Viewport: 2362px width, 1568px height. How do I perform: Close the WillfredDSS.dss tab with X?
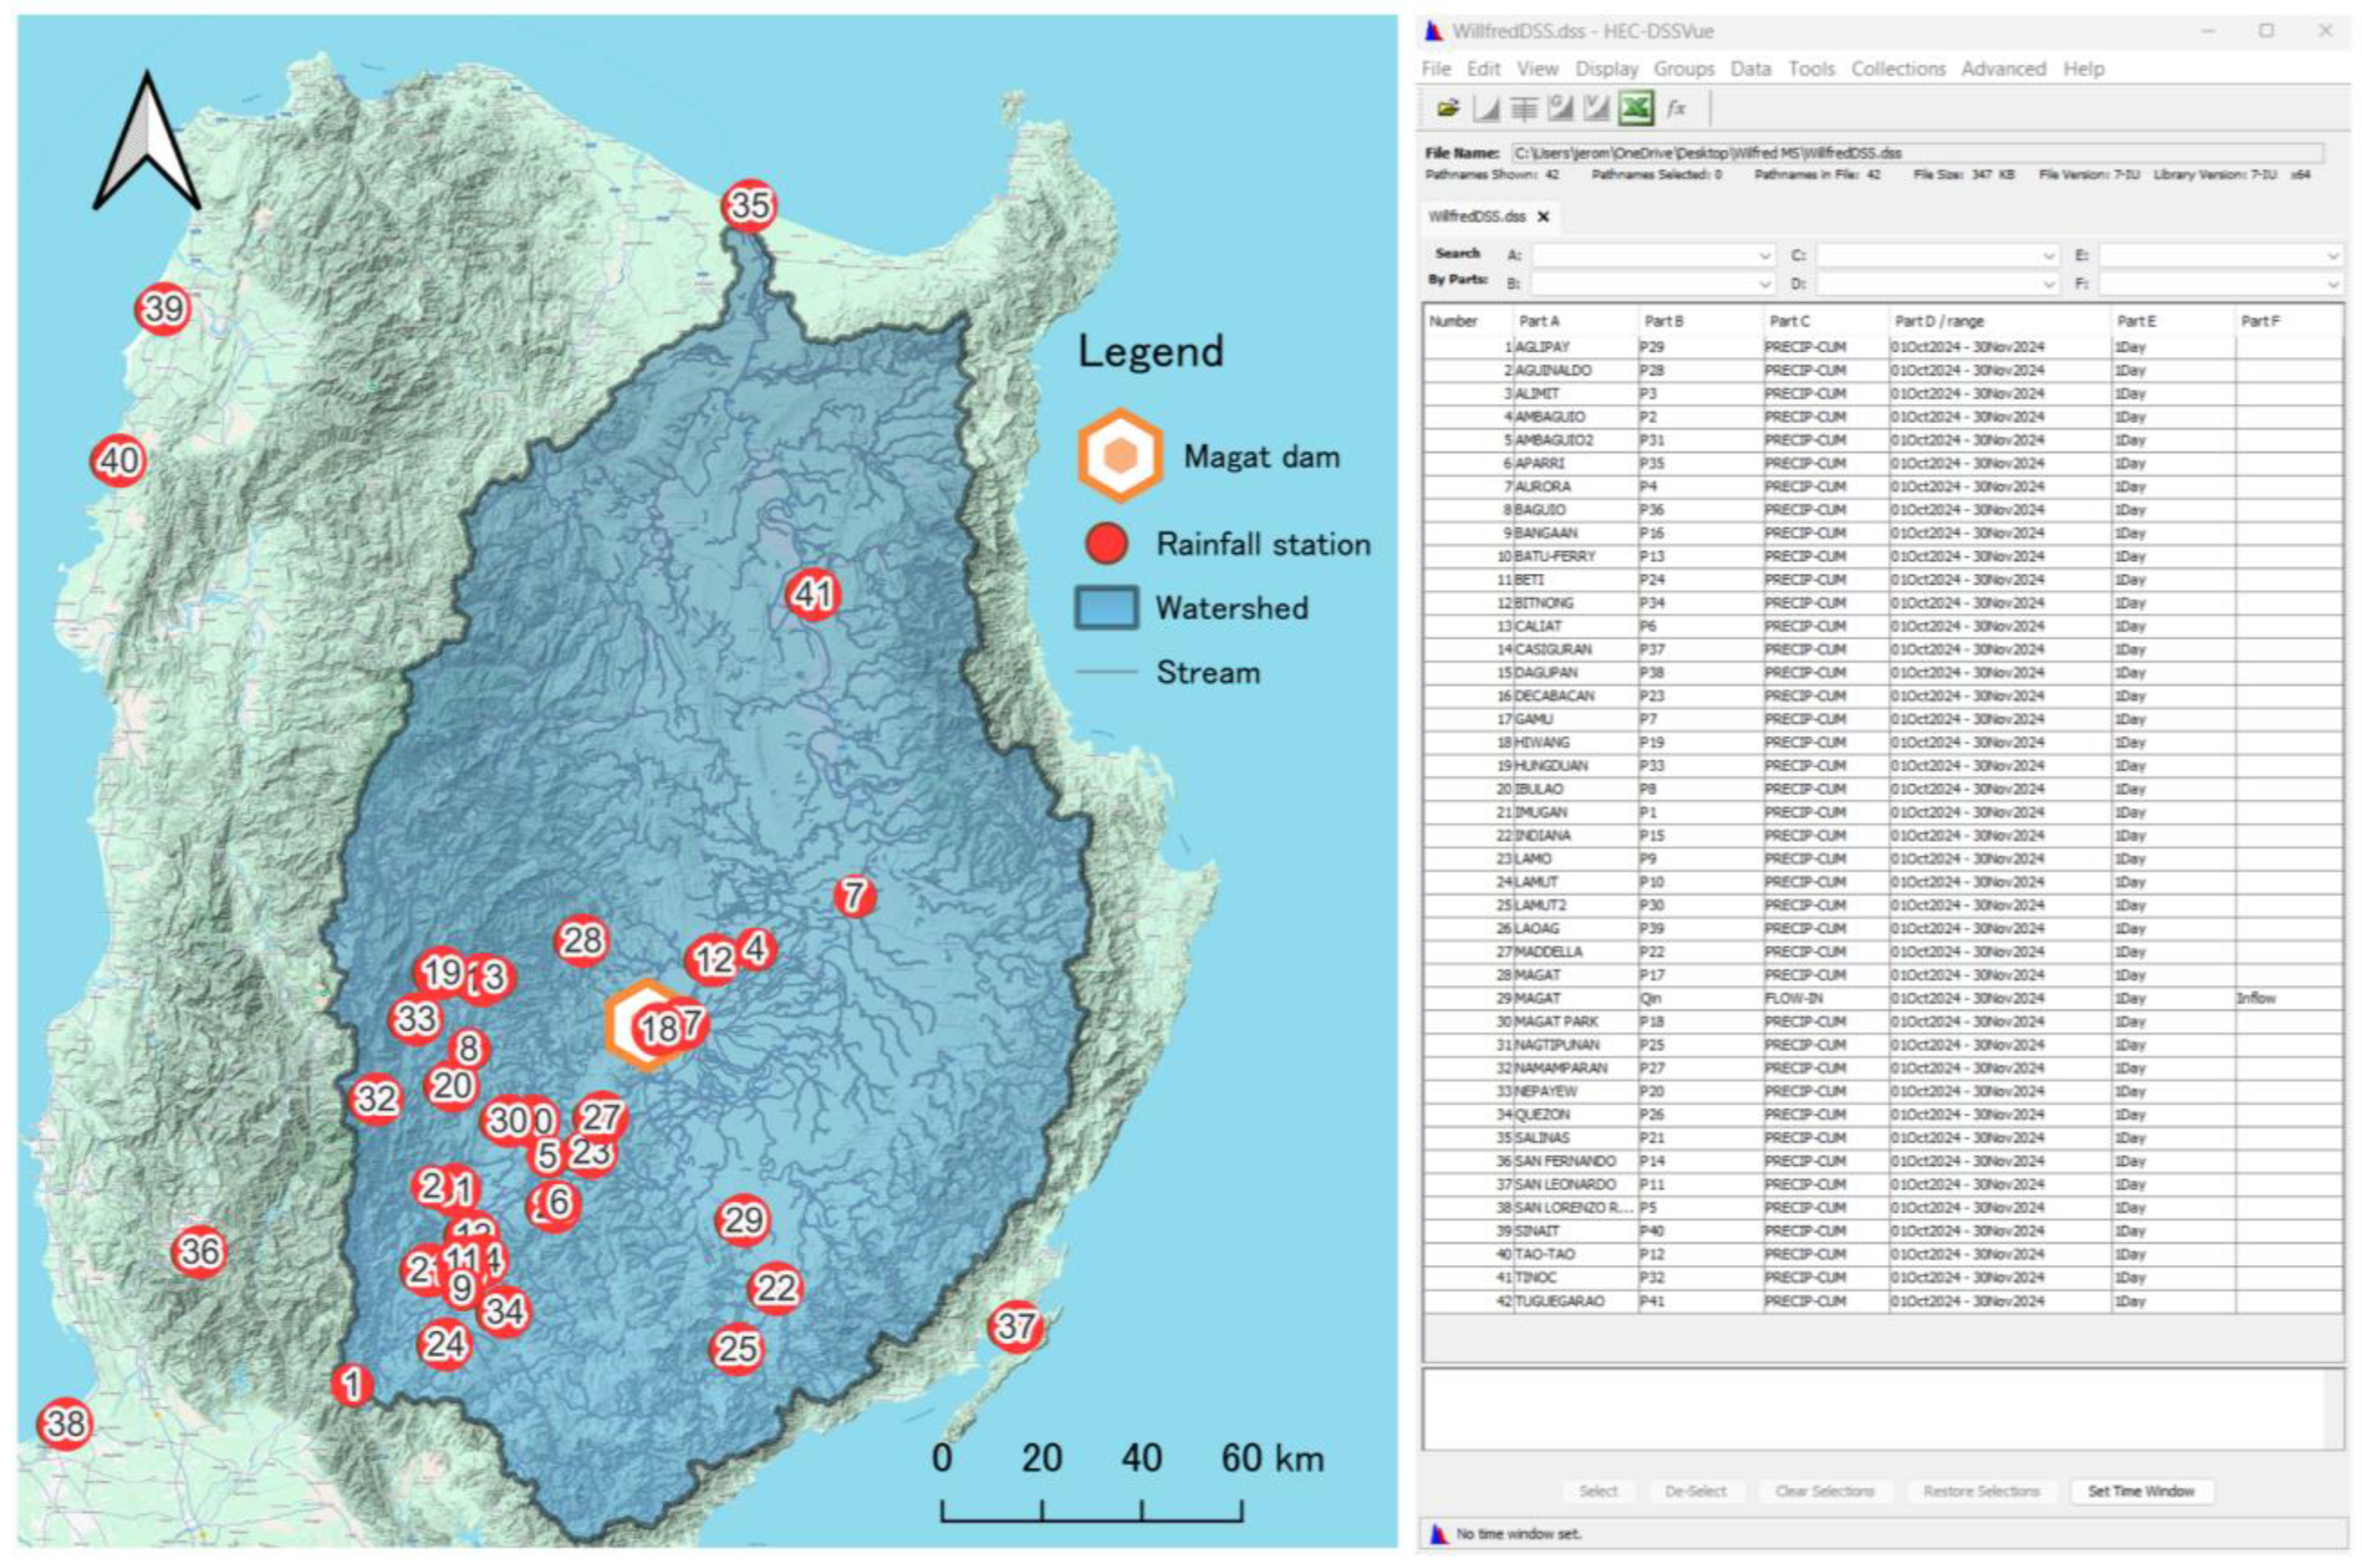pyautogui.click(x=1543, y=217)
